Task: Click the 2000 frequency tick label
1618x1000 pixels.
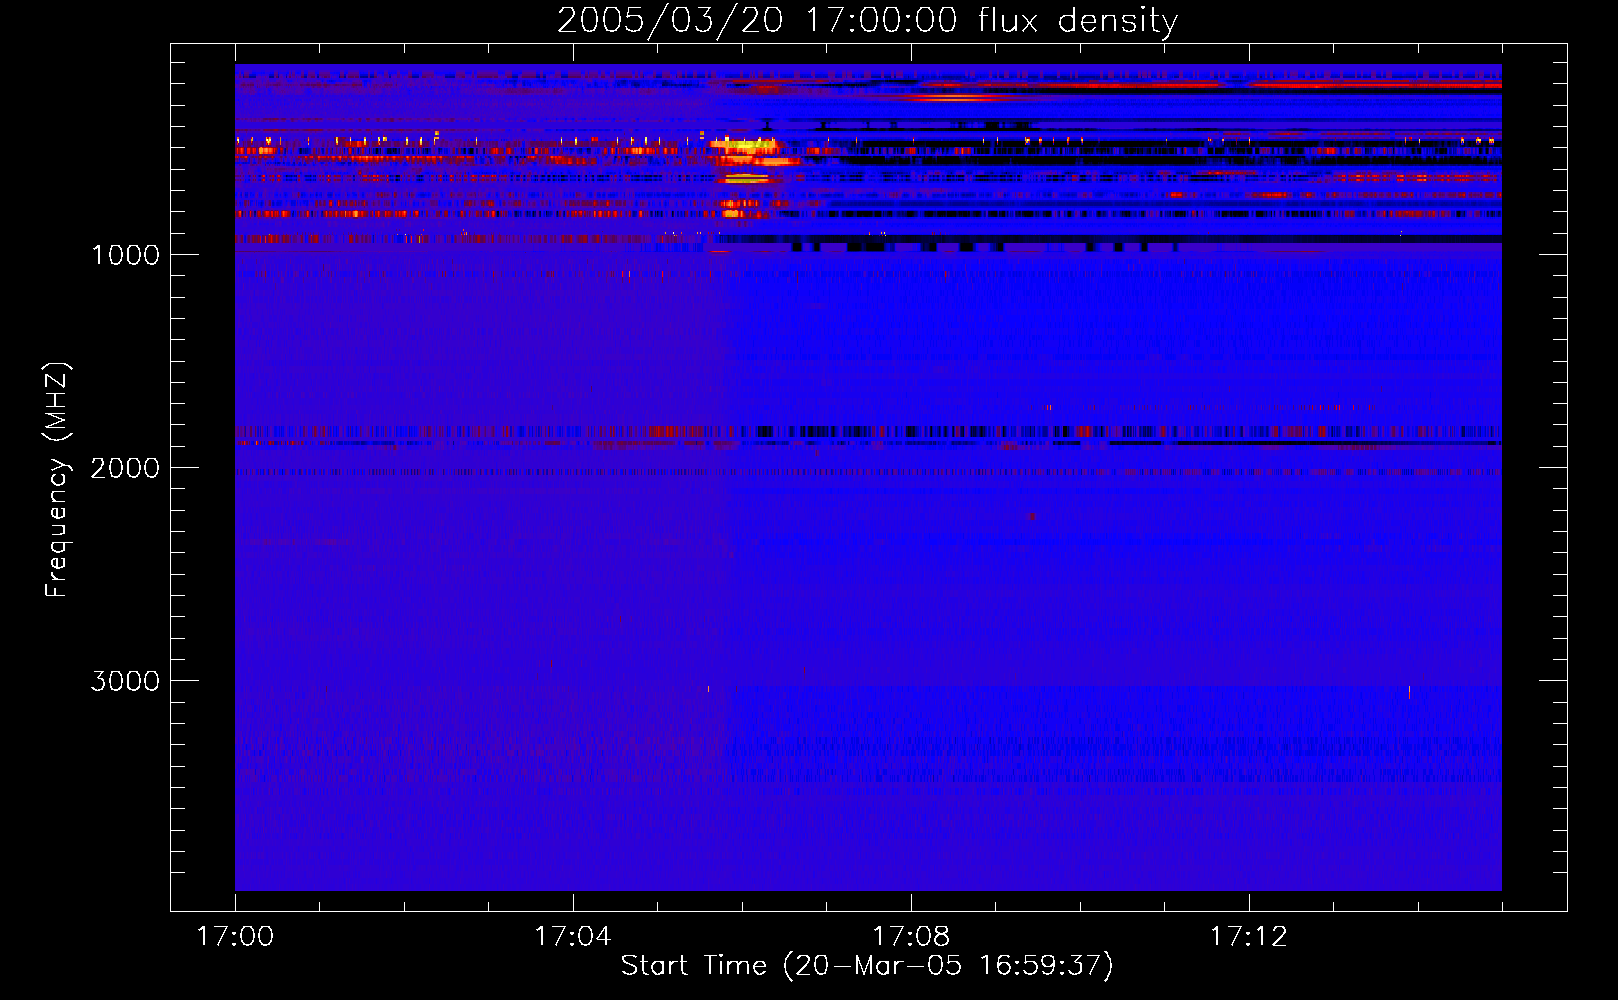Action: click(x=126, y=468)
